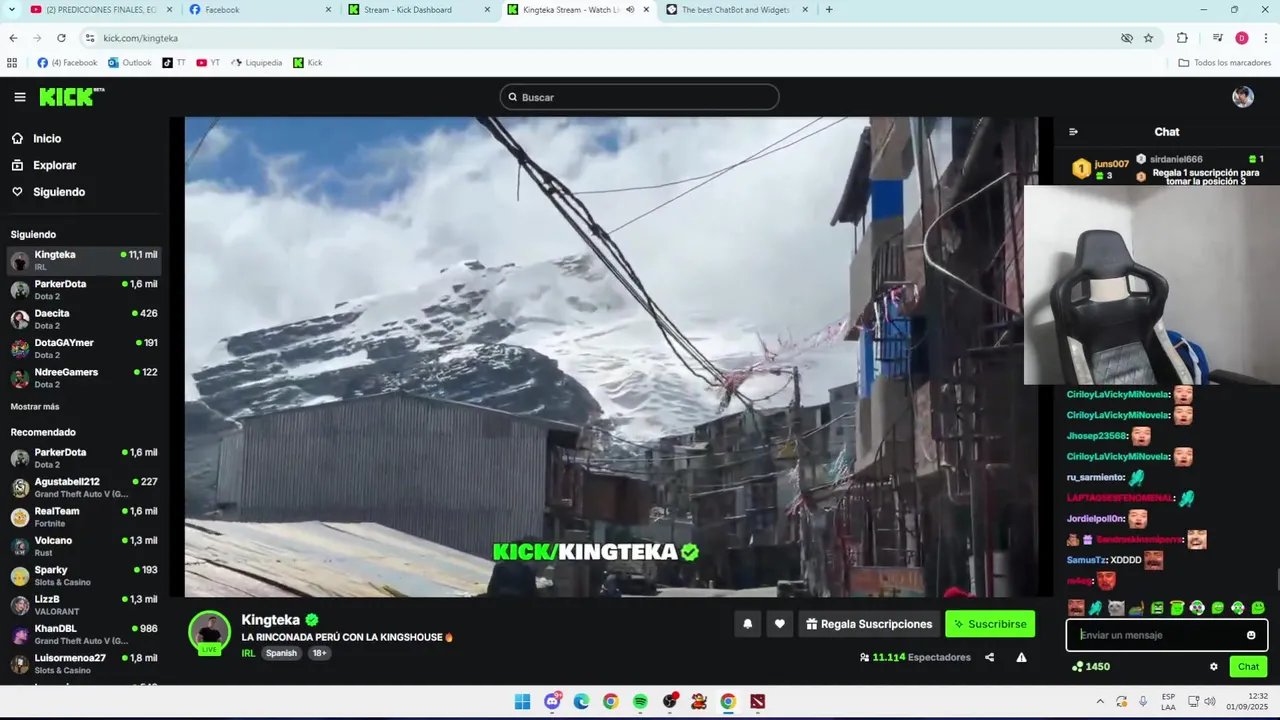Go back in browser history
Image resolution: width=1280 pixels, height=720 pixels.
(x=13, y=38)
